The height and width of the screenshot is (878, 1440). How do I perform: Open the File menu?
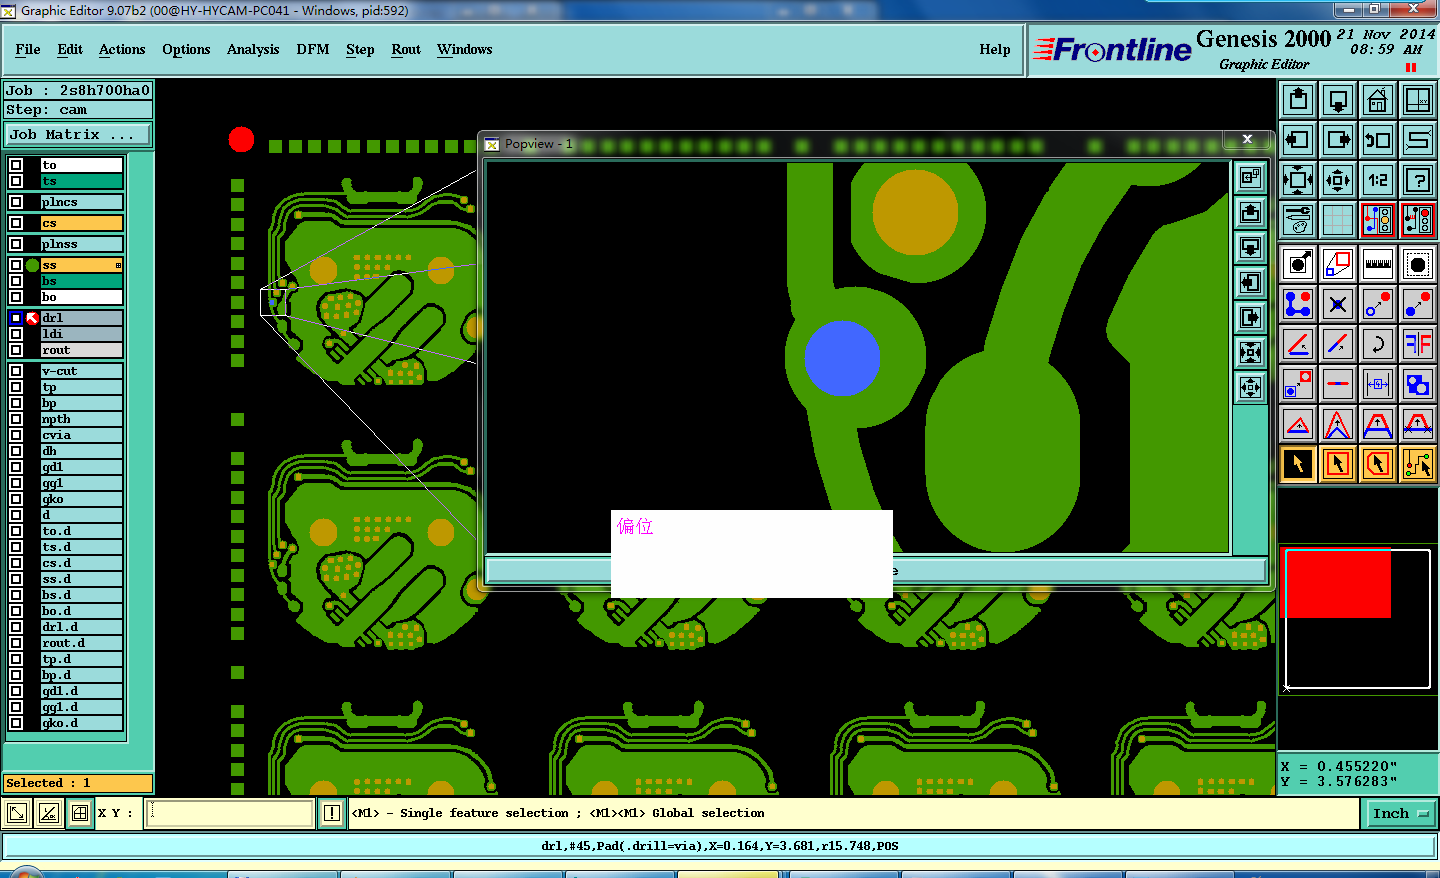point(28,49)
